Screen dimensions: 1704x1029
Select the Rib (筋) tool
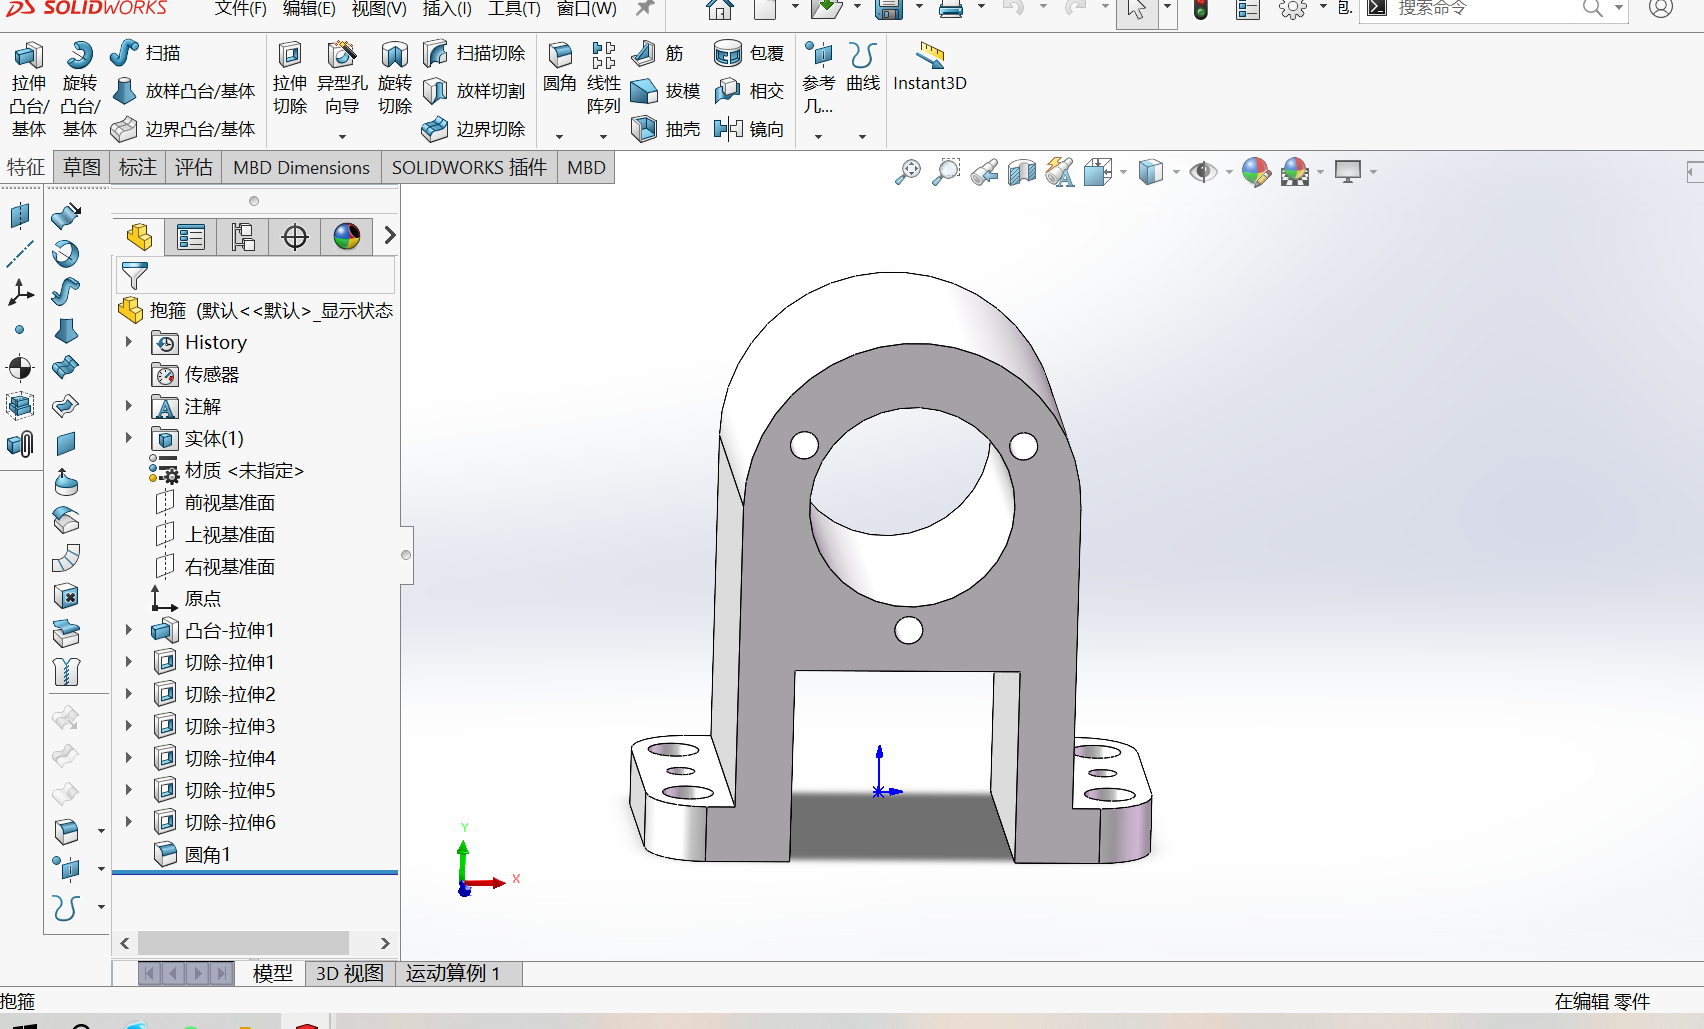point(659,53)
